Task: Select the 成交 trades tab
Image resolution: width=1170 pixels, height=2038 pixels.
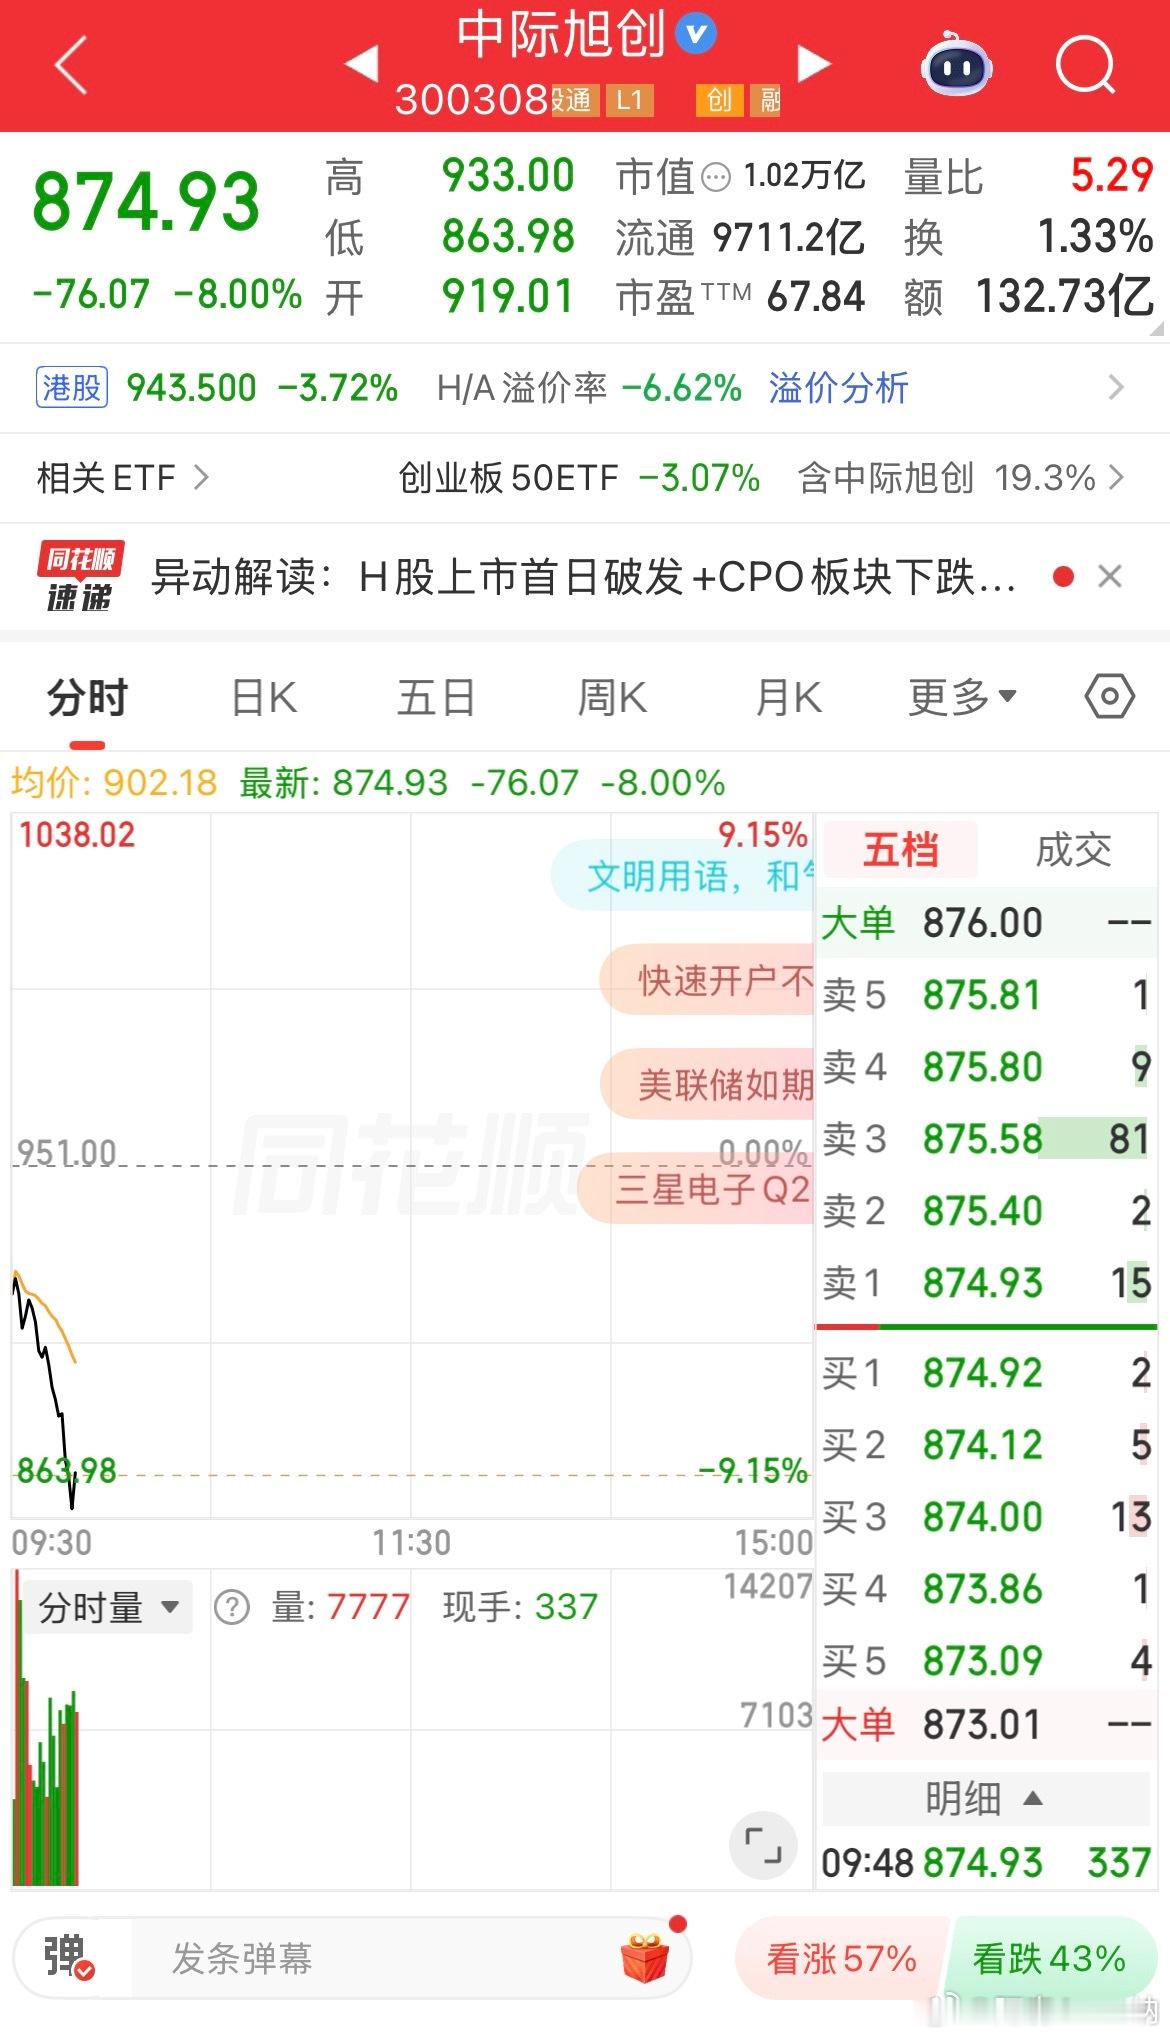Action: [x=1073, y=850]
